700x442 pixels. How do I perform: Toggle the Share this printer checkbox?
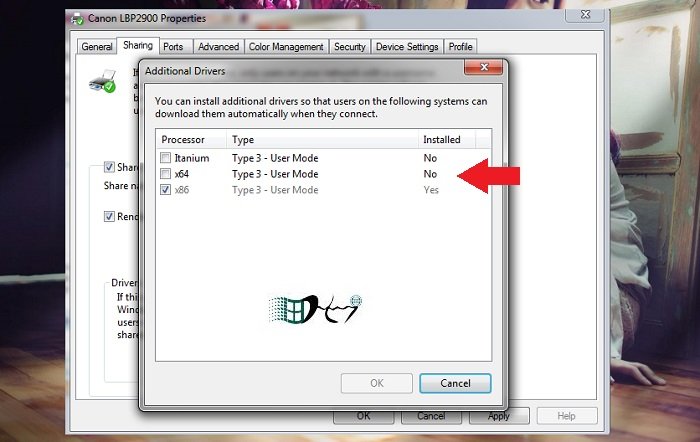click(109, 169)
